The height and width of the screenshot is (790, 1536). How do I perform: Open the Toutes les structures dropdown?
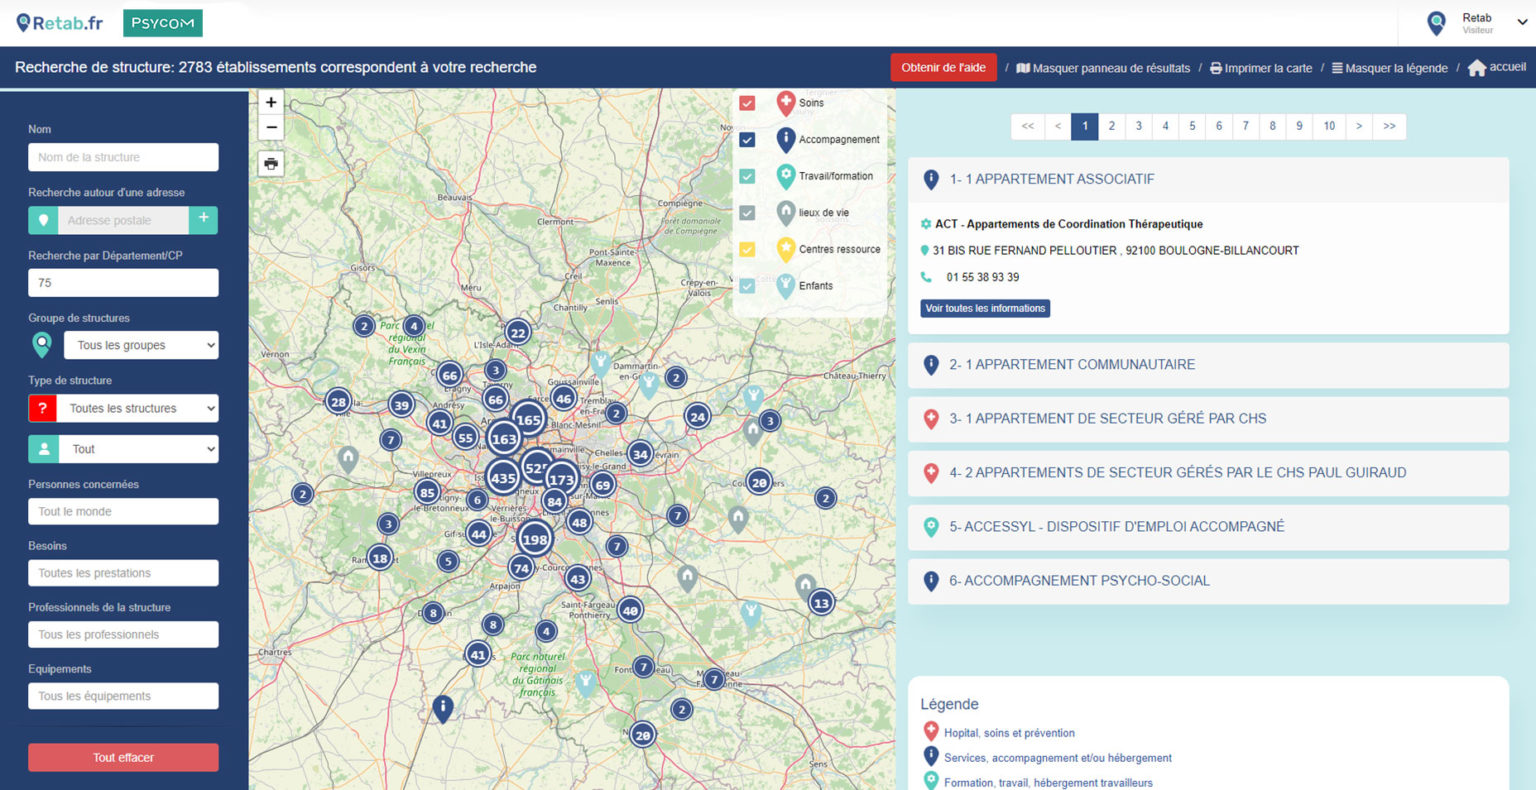[140, 408]
